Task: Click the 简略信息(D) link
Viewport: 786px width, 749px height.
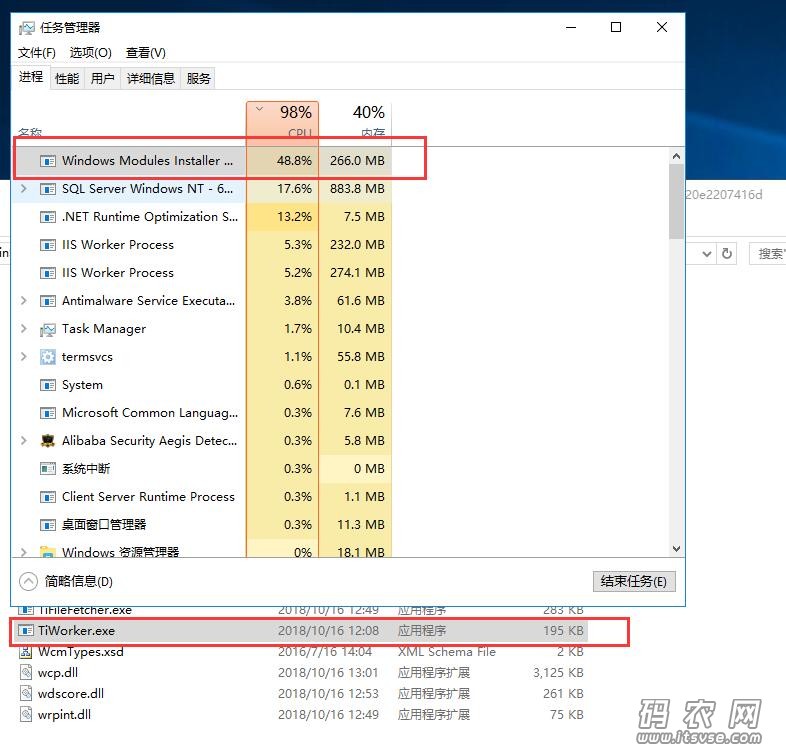Action: coord(79,582)
